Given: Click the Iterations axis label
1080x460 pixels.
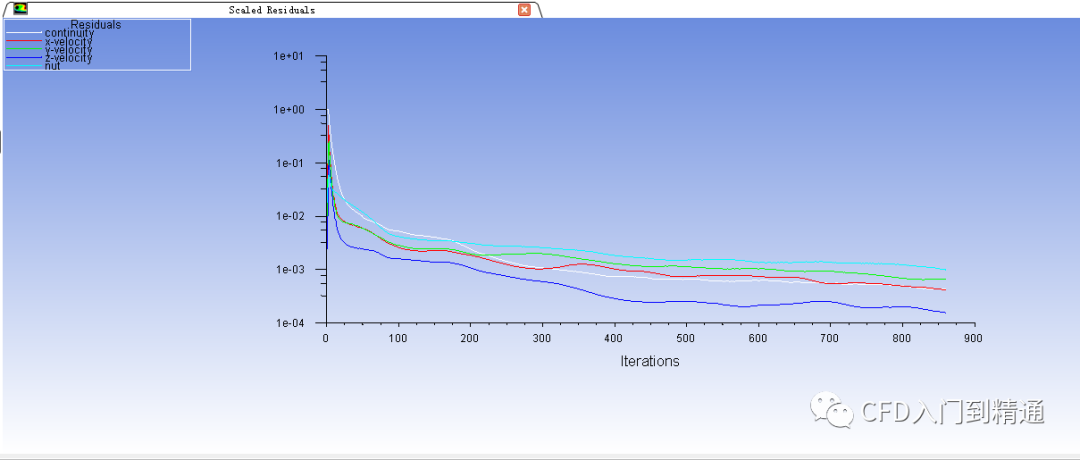Looking at the screenshot, I should [650, 362].
